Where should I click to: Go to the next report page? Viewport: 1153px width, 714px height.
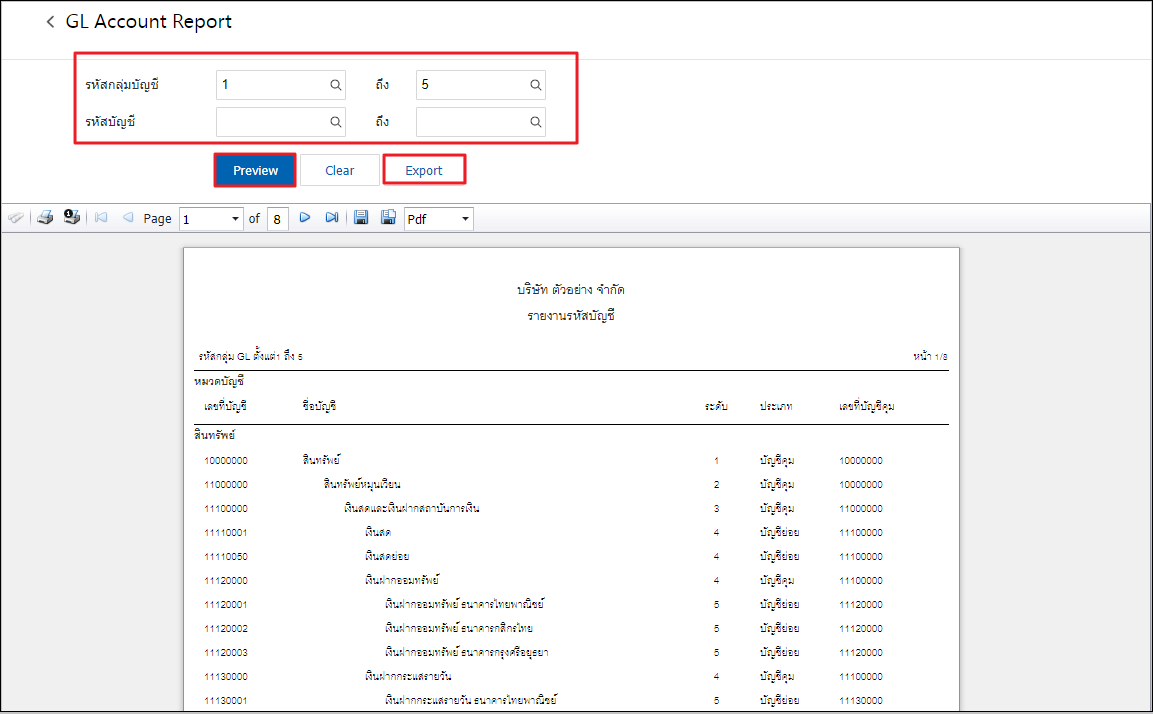point(304,218)
